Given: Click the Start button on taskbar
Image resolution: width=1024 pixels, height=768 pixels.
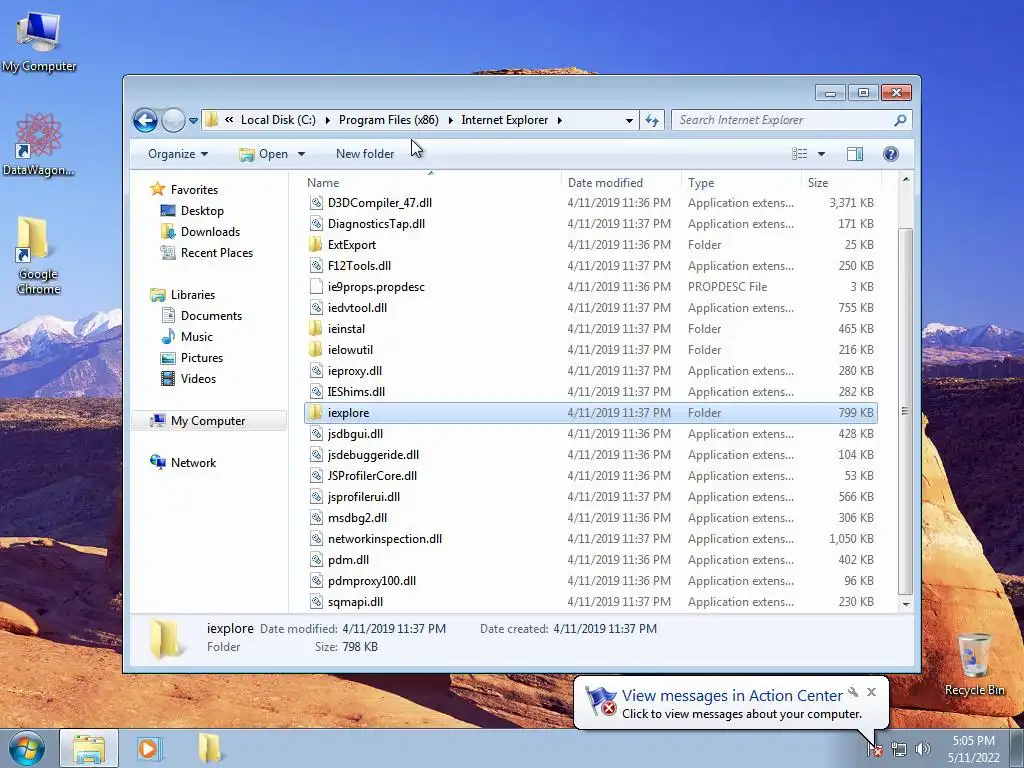Looking at the screenshot, I should [27, 748].
